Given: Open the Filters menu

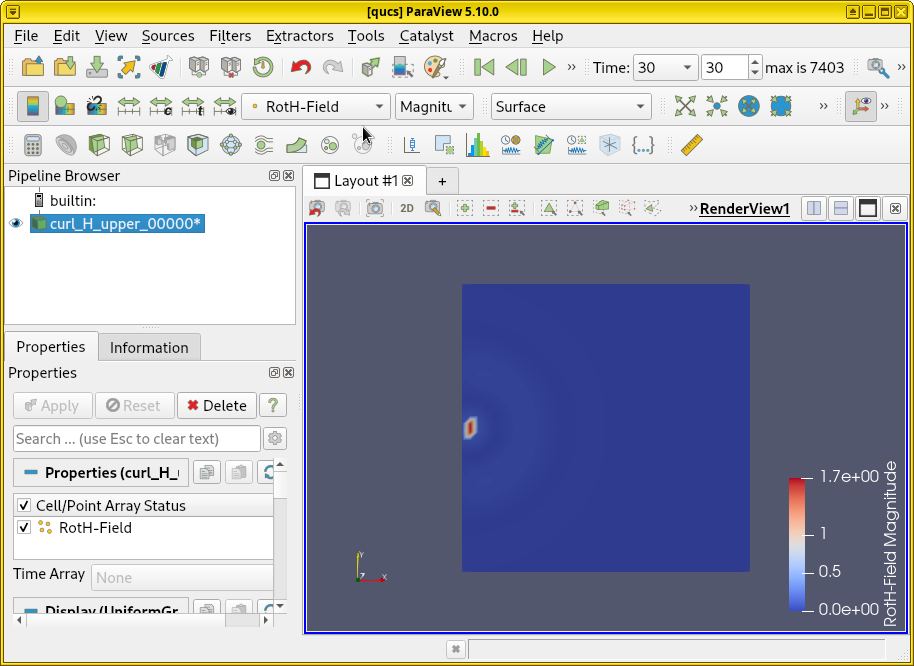Looking at the screenshot, I should (230, 35).
